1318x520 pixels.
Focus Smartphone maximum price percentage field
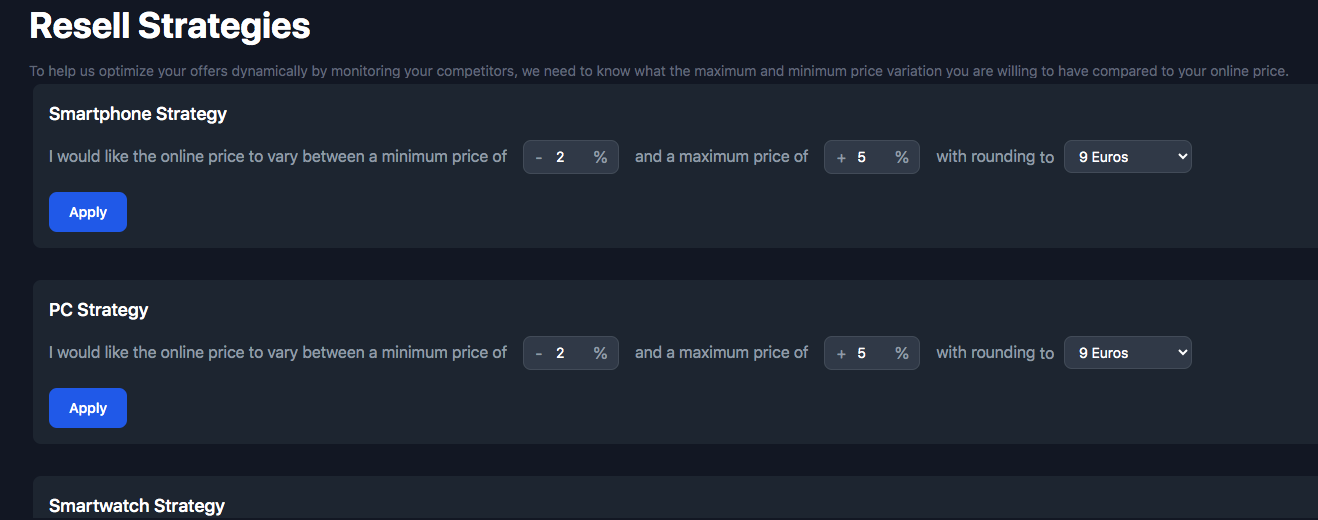tap(868, 157)
